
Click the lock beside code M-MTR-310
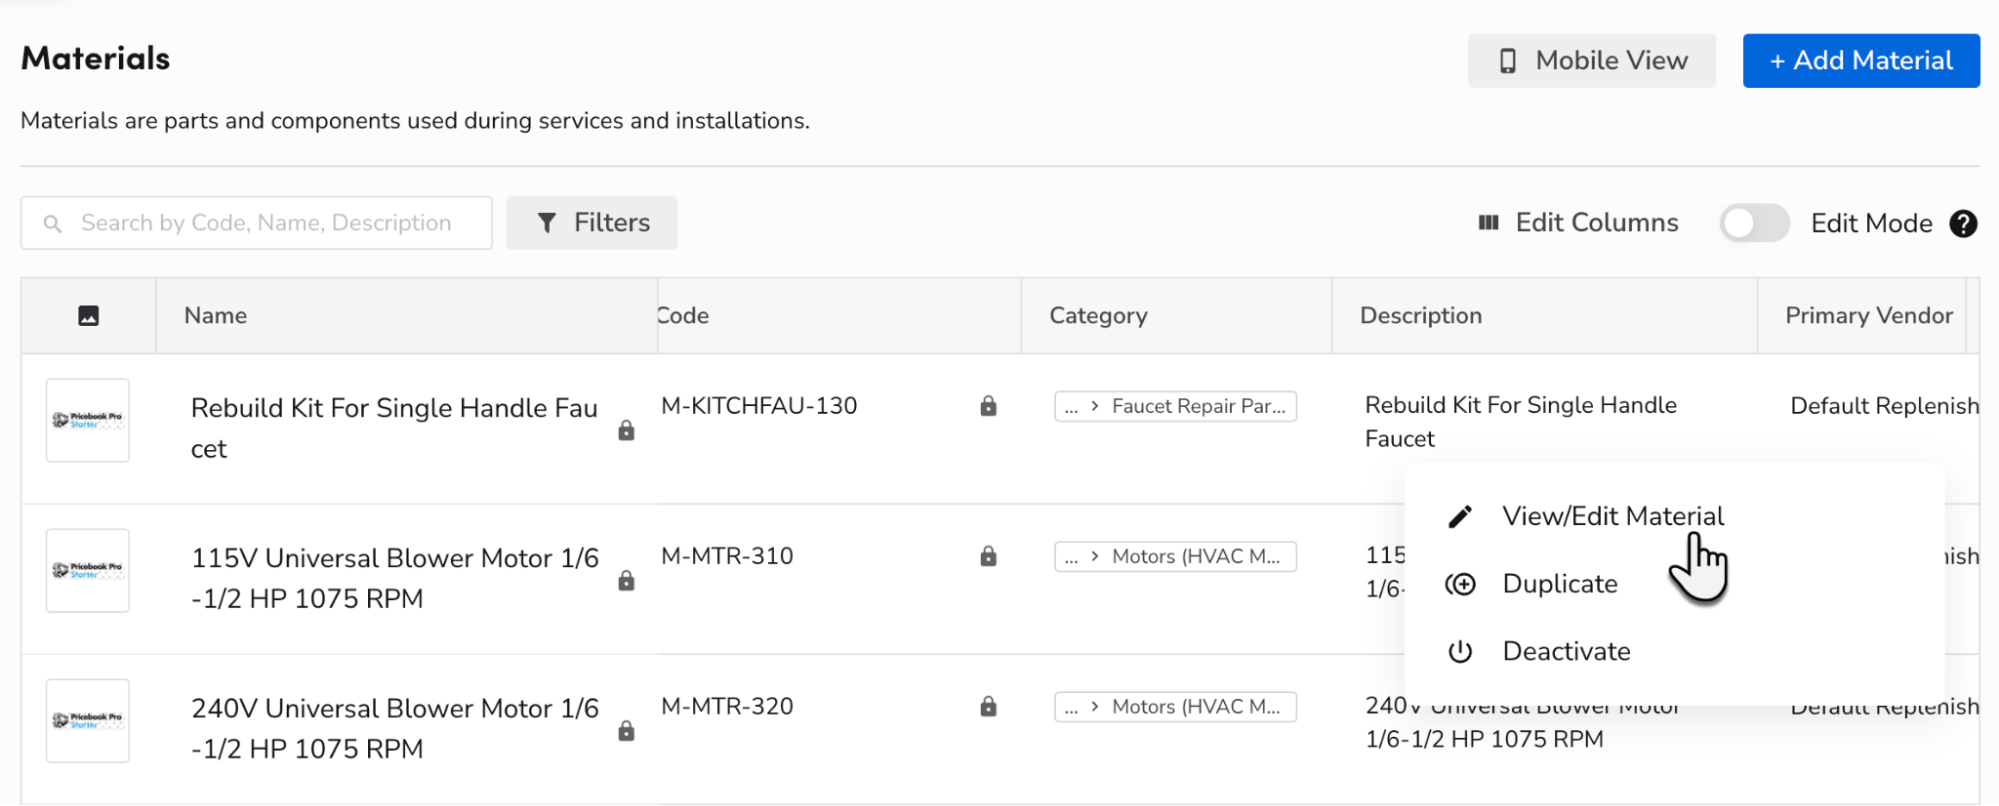point(988,556)
